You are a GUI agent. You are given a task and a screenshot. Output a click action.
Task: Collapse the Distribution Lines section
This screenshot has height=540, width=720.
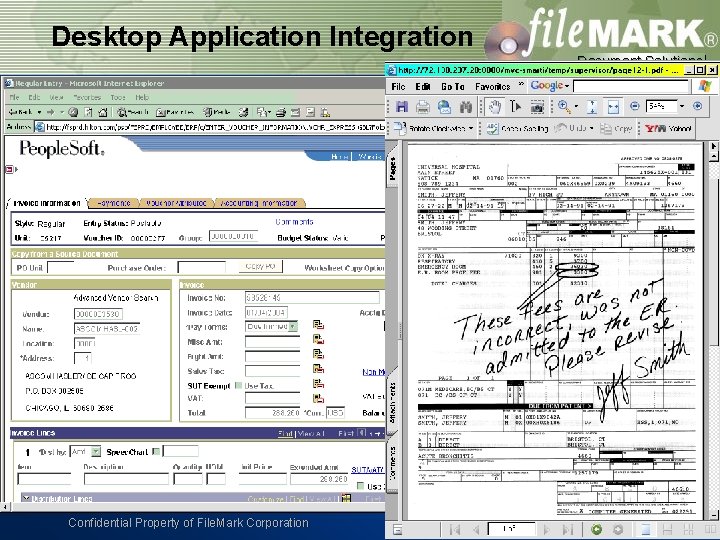(26, 499)
